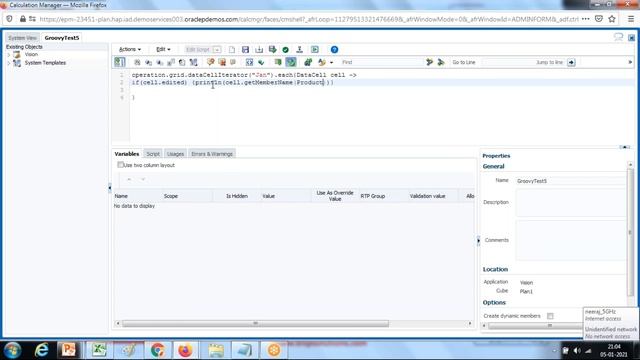Open the Edit dropdown menu

tap(163, 49)
